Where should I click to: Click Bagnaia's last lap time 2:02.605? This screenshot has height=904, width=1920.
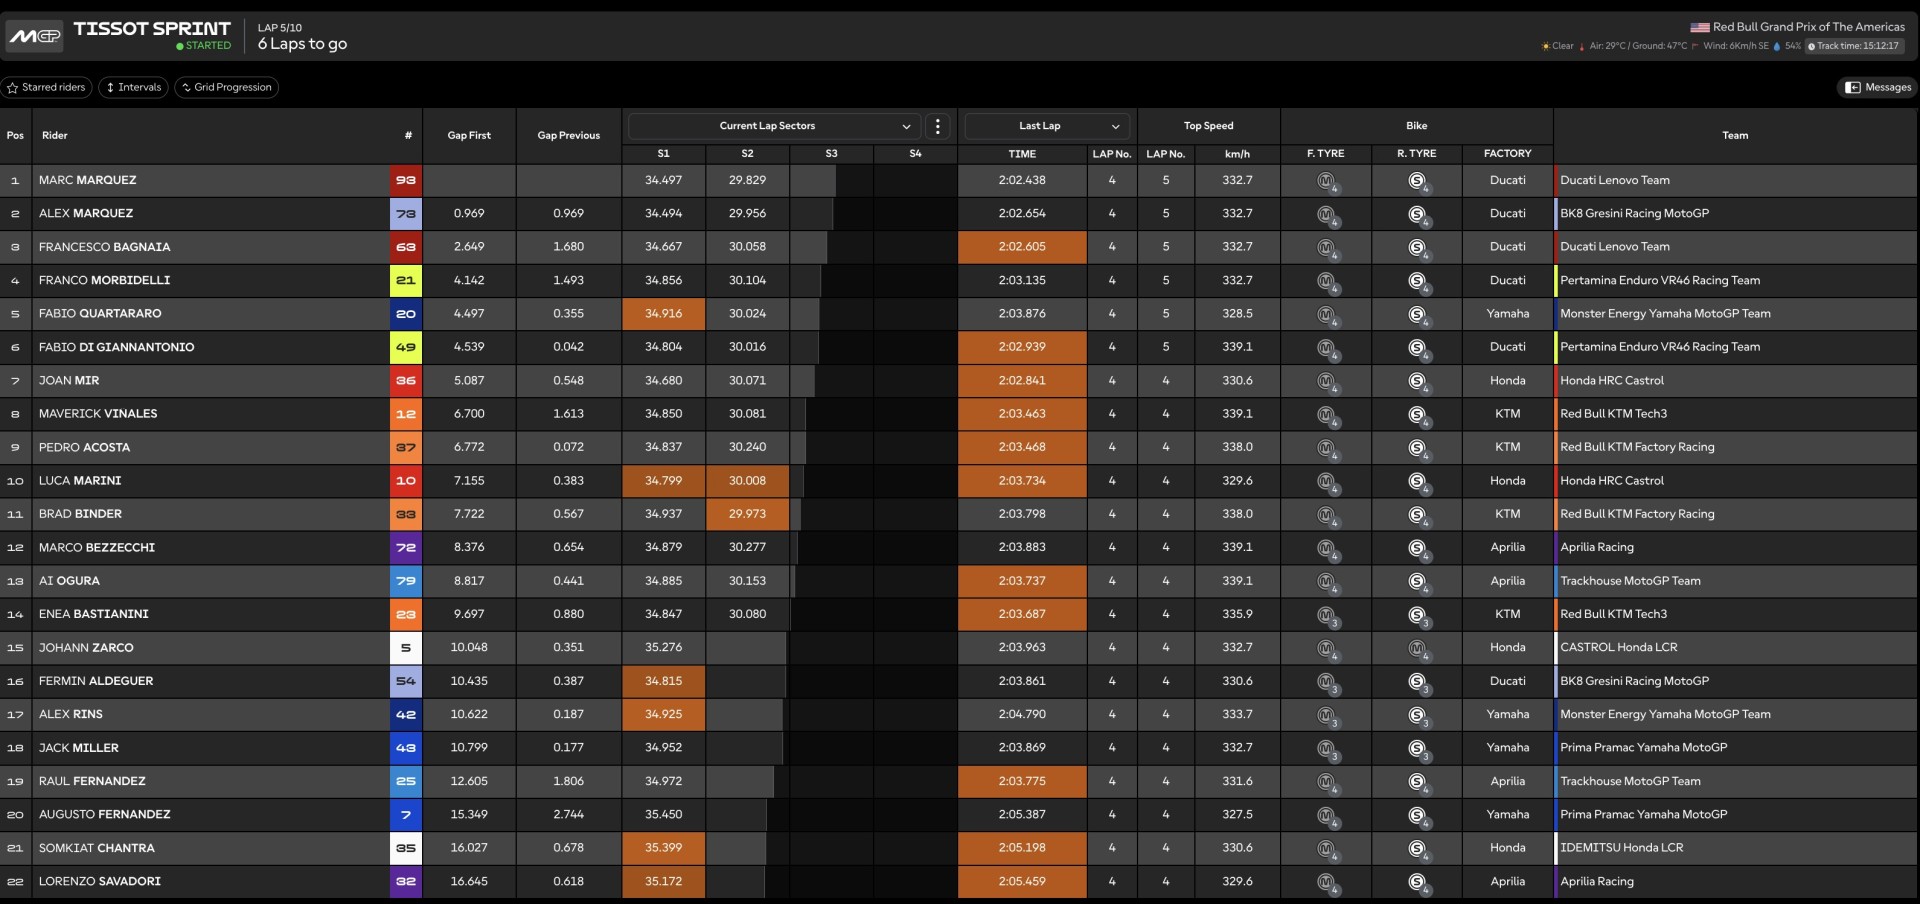[x=1022, y=247]
